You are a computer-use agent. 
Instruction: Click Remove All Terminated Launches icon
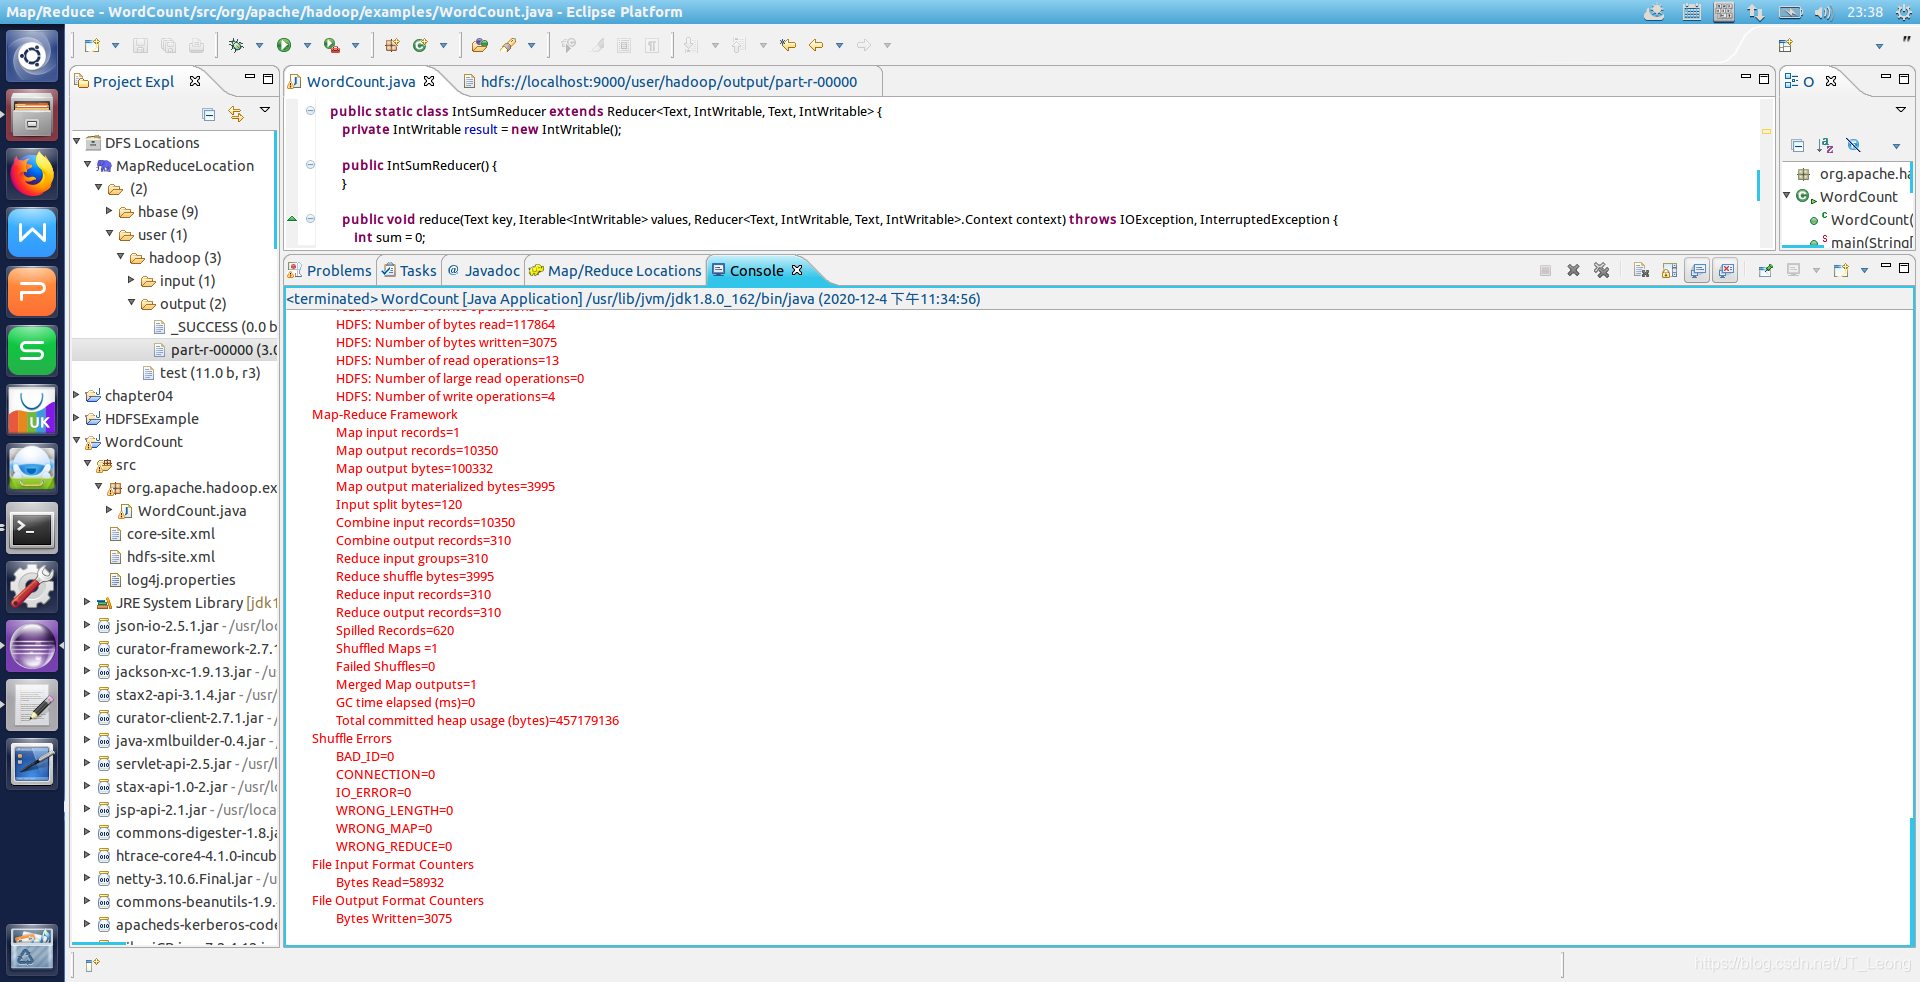1601,270
